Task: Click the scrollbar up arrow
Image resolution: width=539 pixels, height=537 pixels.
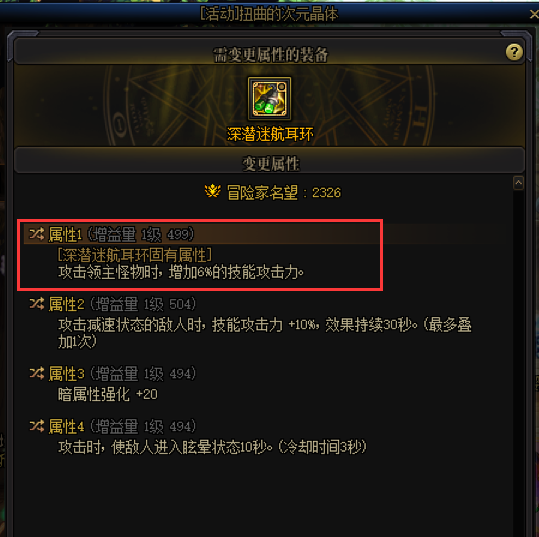Action: point(518,183)
